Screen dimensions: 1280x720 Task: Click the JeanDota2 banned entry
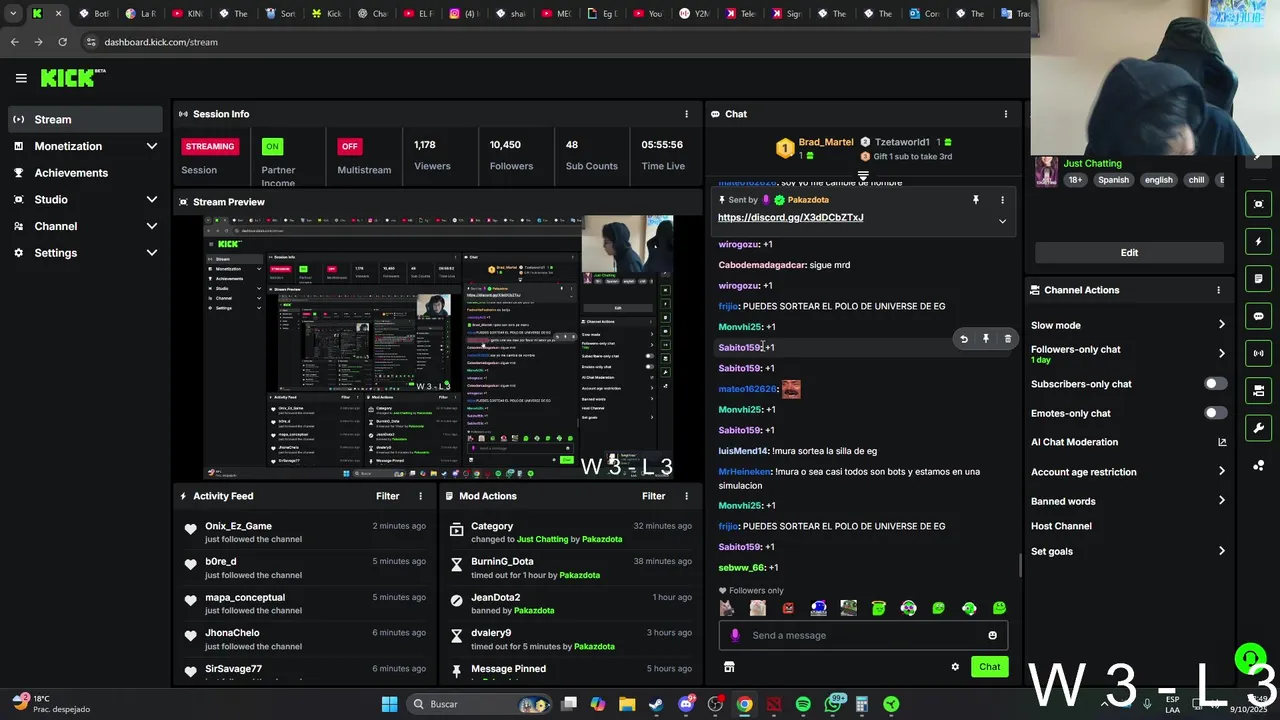point(572,603)
